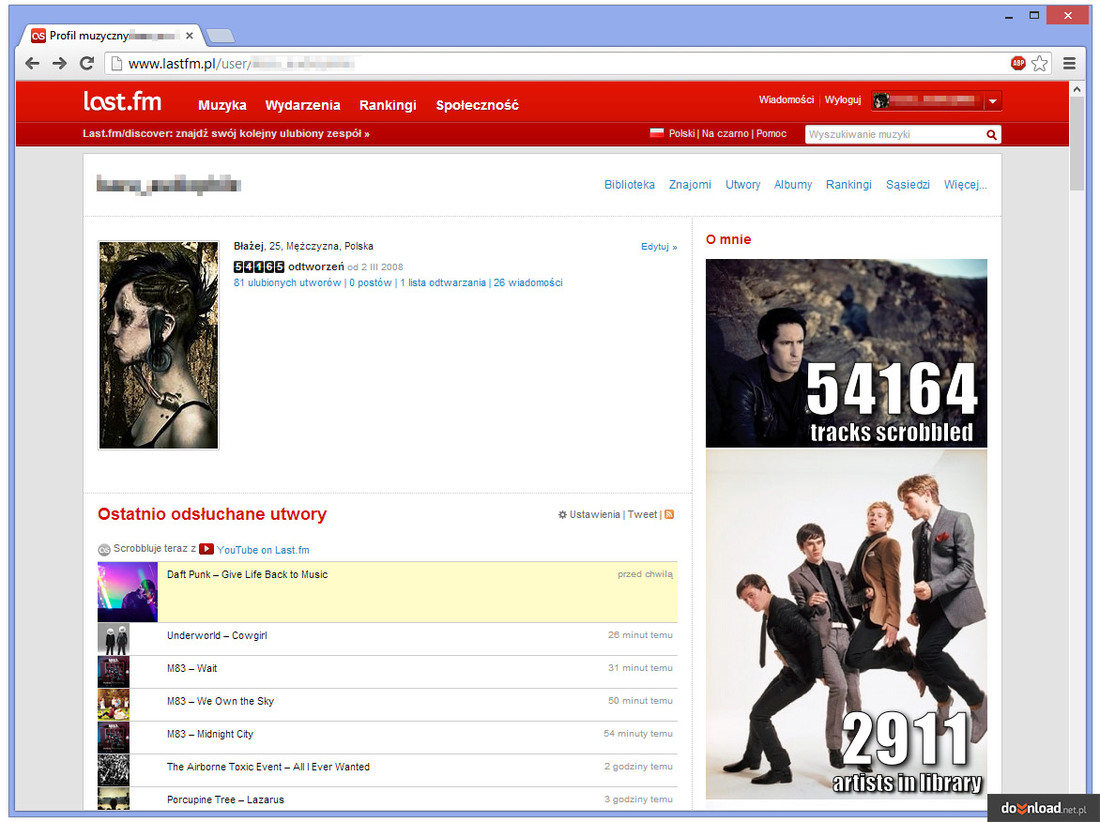Open the Wydarzenia menu
Screen dimensions: 1100x822
[302, 105]
